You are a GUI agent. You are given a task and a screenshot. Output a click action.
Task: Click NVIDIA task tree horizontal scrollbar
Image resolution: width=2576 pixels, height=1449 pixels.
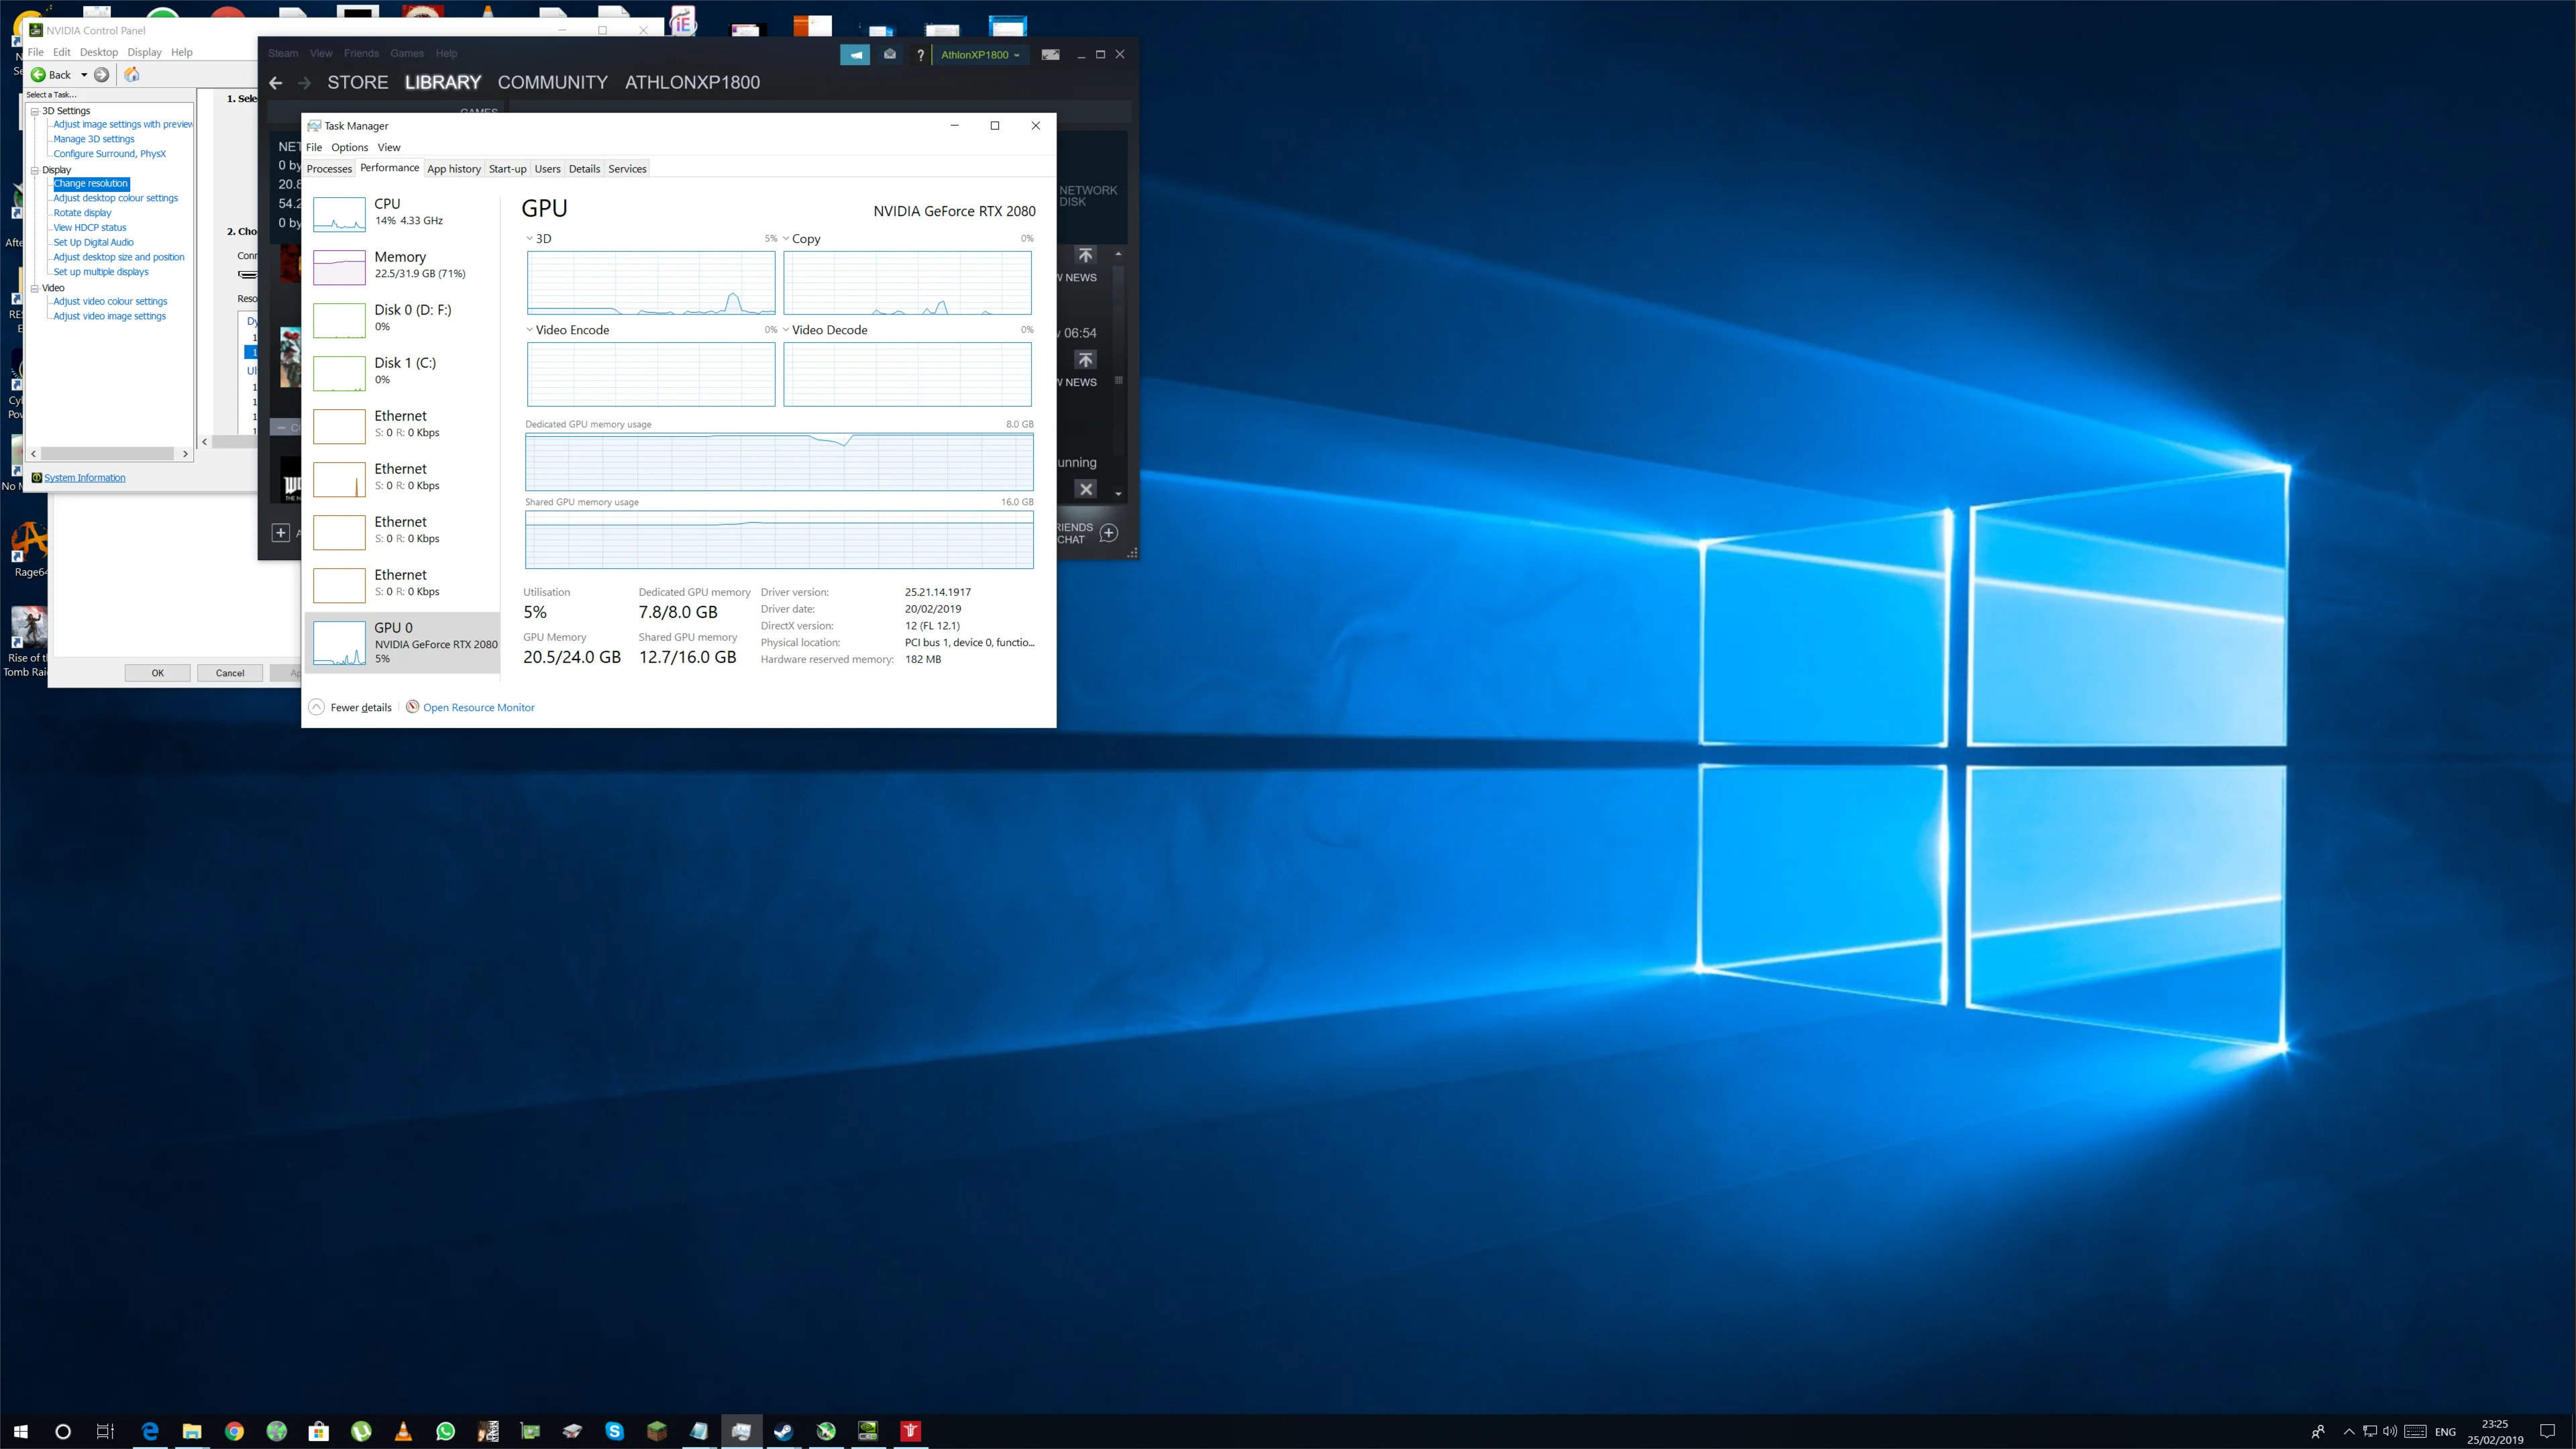(108, 454)
